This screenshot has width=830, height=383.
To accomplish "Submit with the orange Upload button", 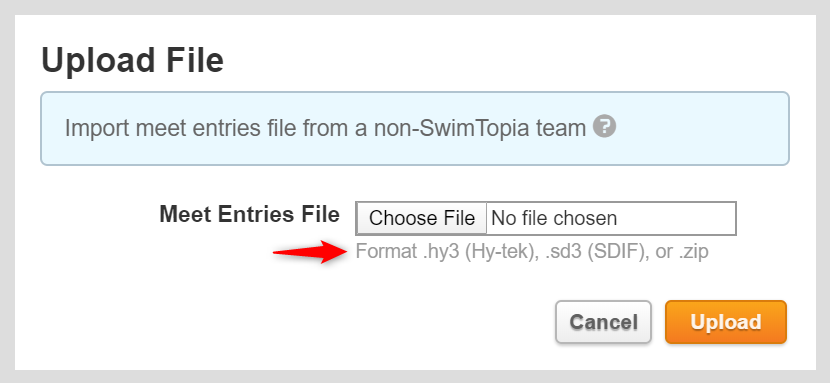I will pos(726,322).
